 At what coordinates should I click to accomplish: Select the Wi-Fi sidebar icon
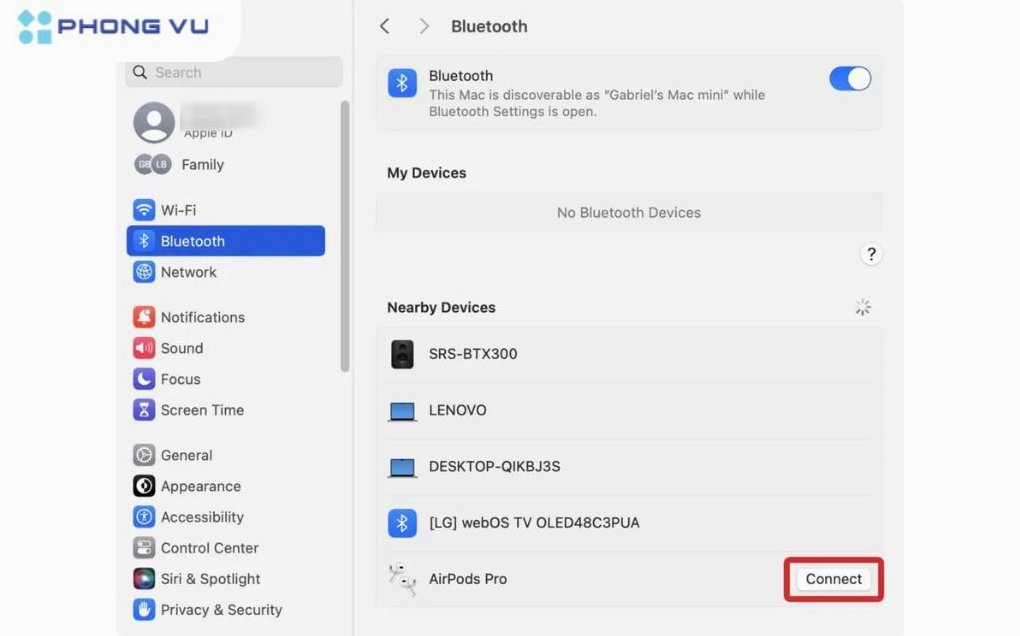click(145, 210)
